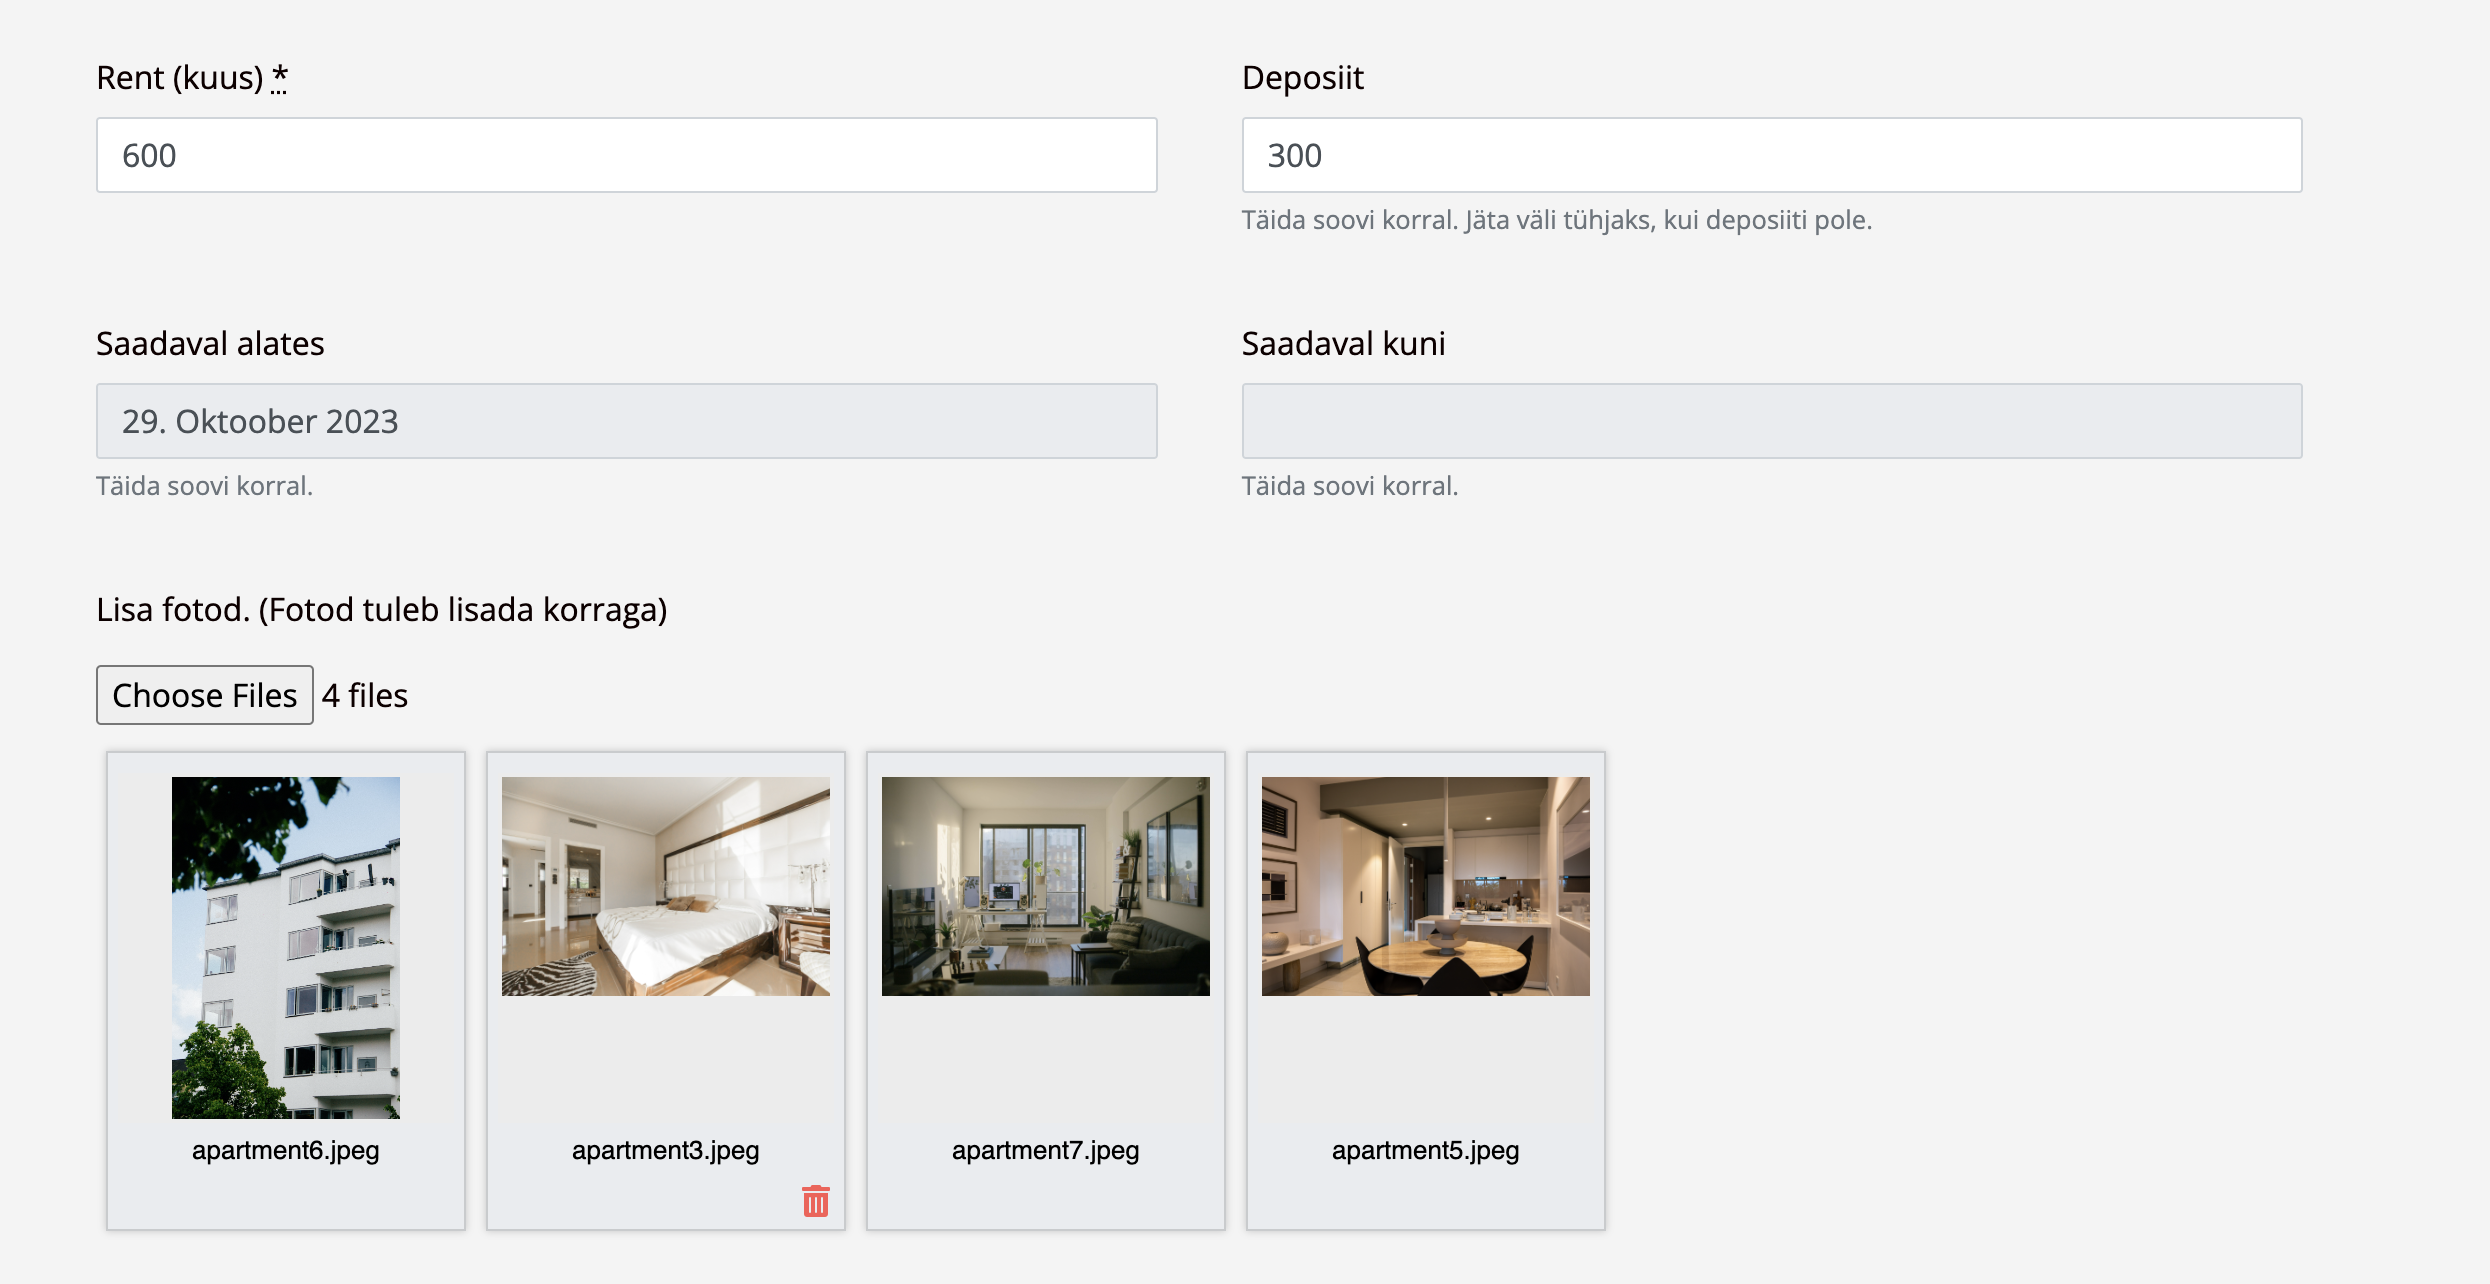Click the Saadaval alates label
The width and height of the screenshot is (2490, 1284).
pyautogui.click(x=210, y=343)
